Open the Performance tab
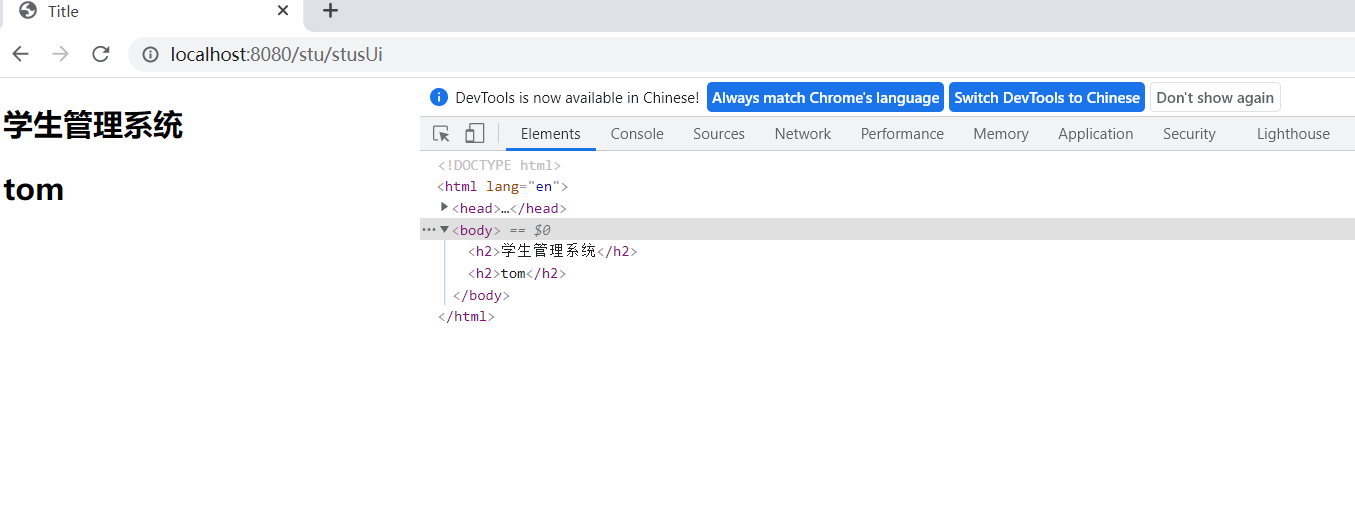Viewport: 1355px width, 529px height. pos(902,134)
